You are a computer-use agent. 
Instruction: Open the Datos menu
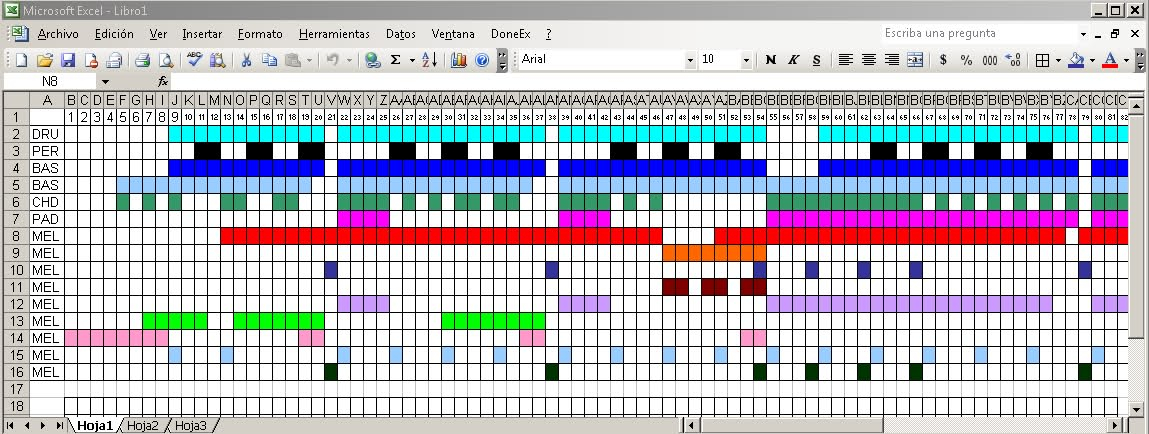coord(401,34)
